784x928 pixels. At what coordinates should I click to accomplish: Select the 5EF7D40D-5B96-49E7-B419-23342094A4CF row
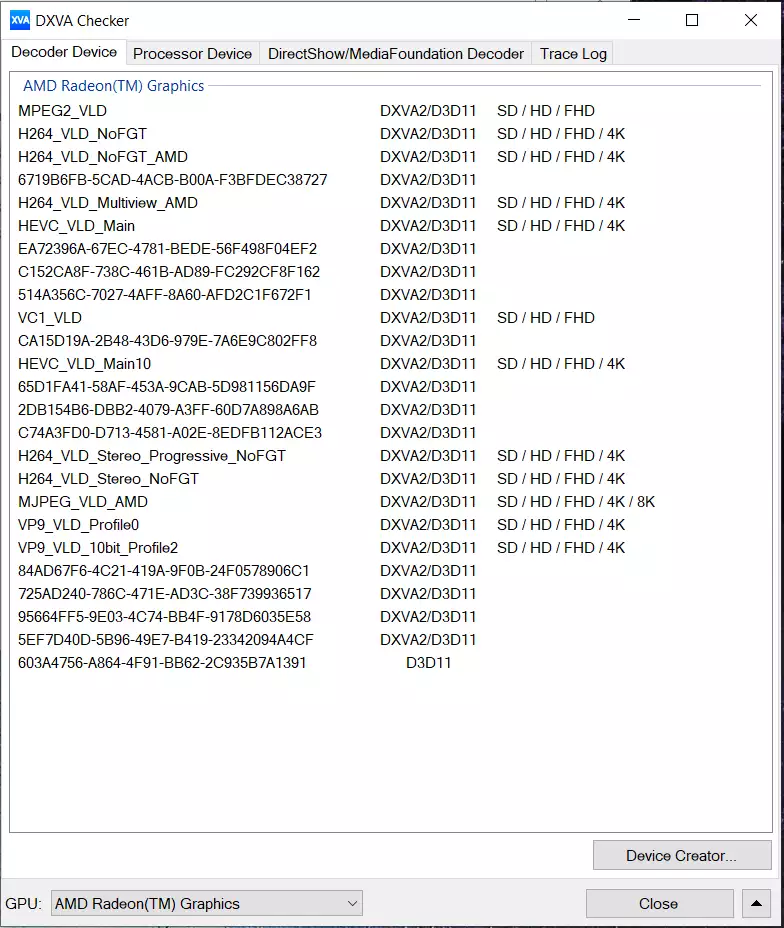point(391,640)
